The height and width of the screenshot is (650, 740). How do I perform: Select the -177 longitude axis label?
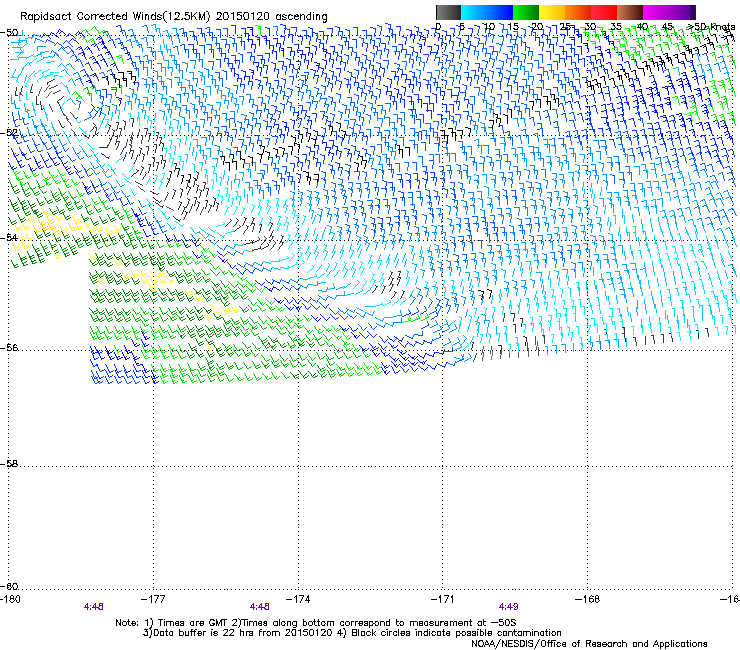tap(153, 599)
